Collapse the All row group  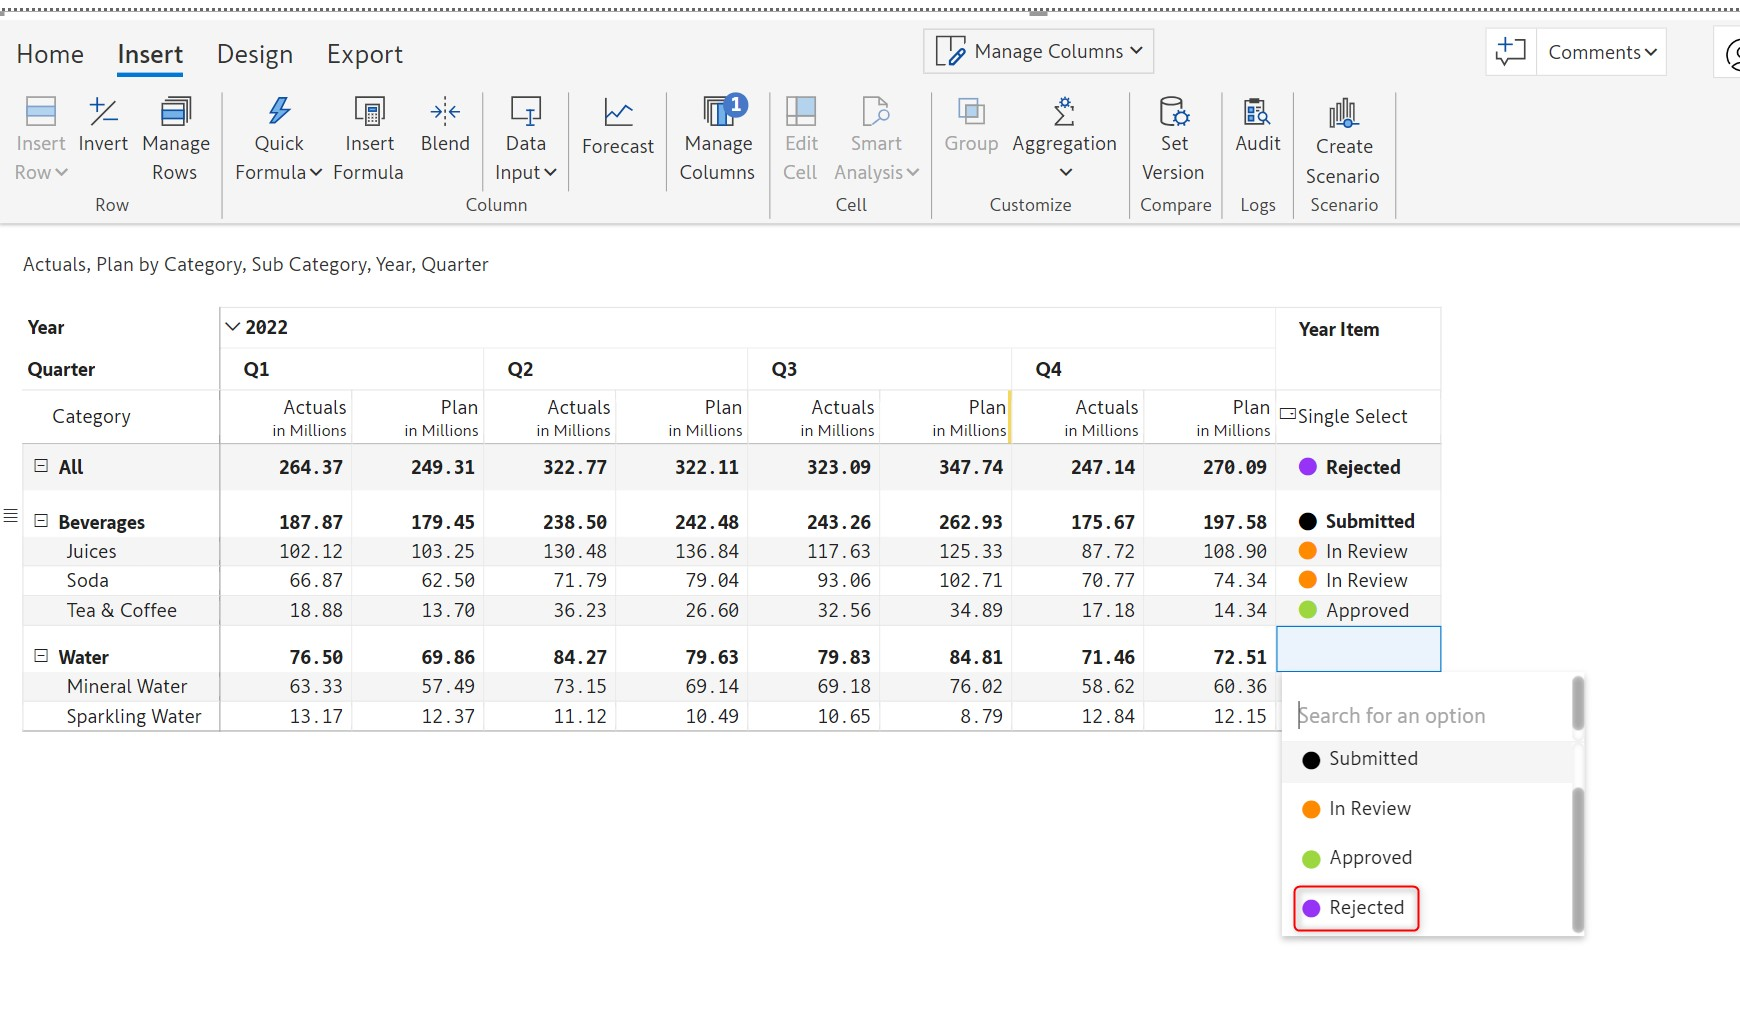[x=41, y=466]
